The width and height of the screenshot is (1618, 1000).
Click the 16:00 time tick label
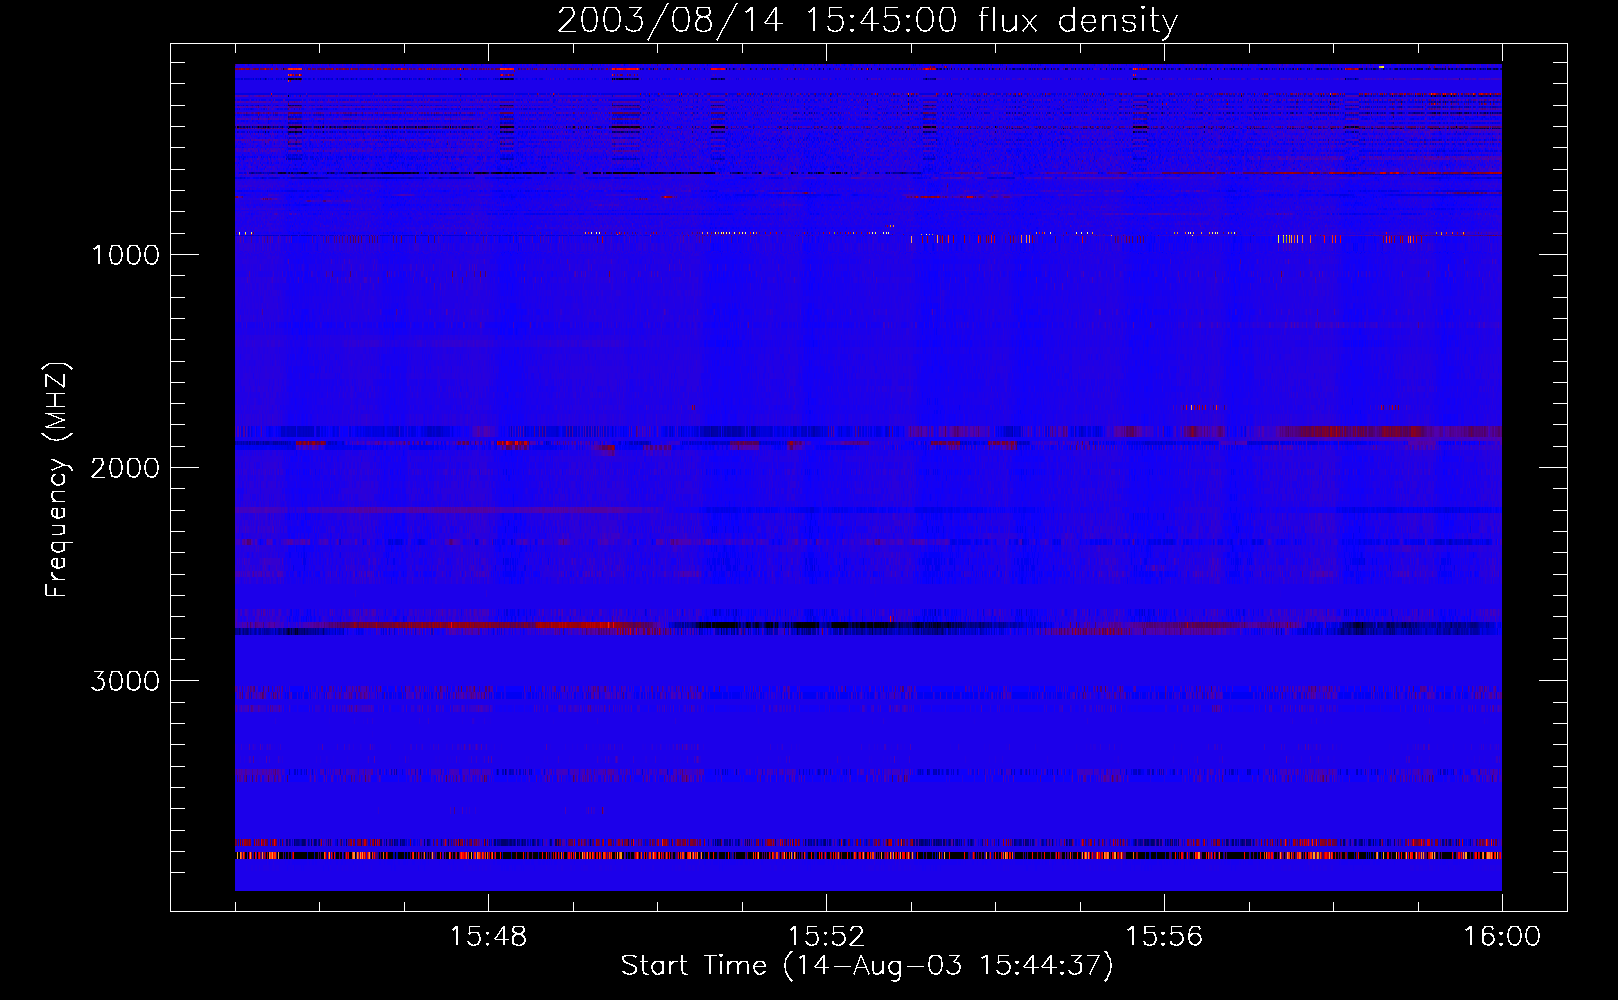point(1502,937)
